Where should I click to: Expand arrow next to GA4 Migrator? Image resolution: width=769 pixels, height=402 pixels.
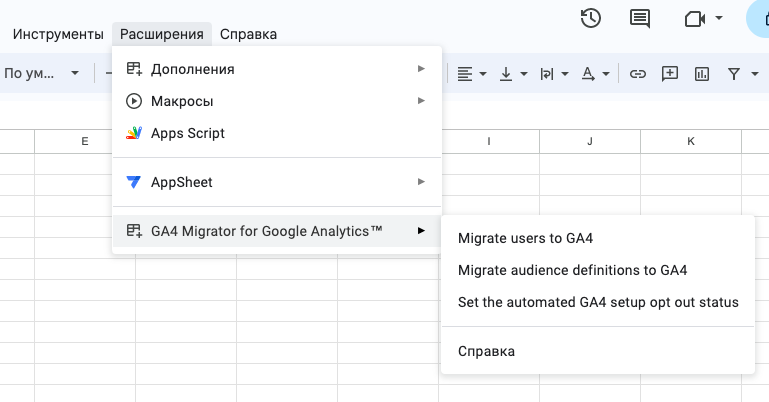tap(421, 230)
